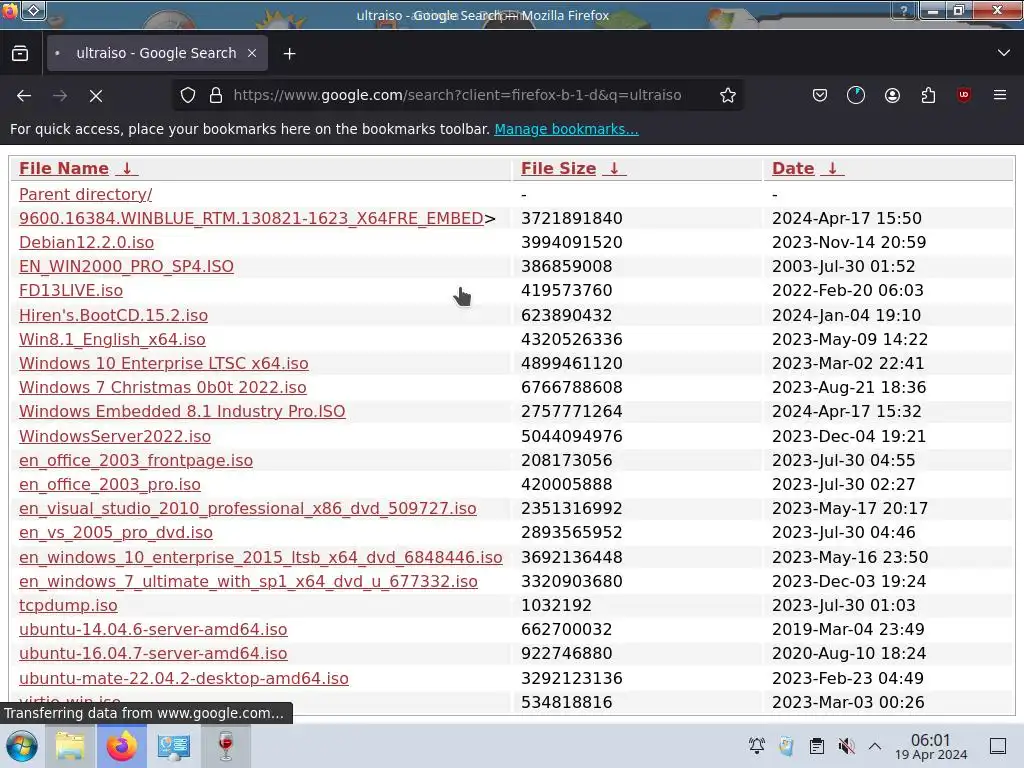This screenshot has height=768, width=1024.
Task: Open tcpdump.iso link
Action: pos(68,605)
